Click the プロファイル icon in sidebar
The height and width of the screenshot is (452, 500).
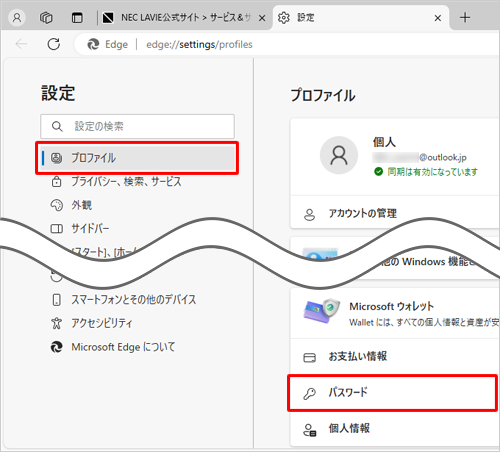(x=56, y=158)
